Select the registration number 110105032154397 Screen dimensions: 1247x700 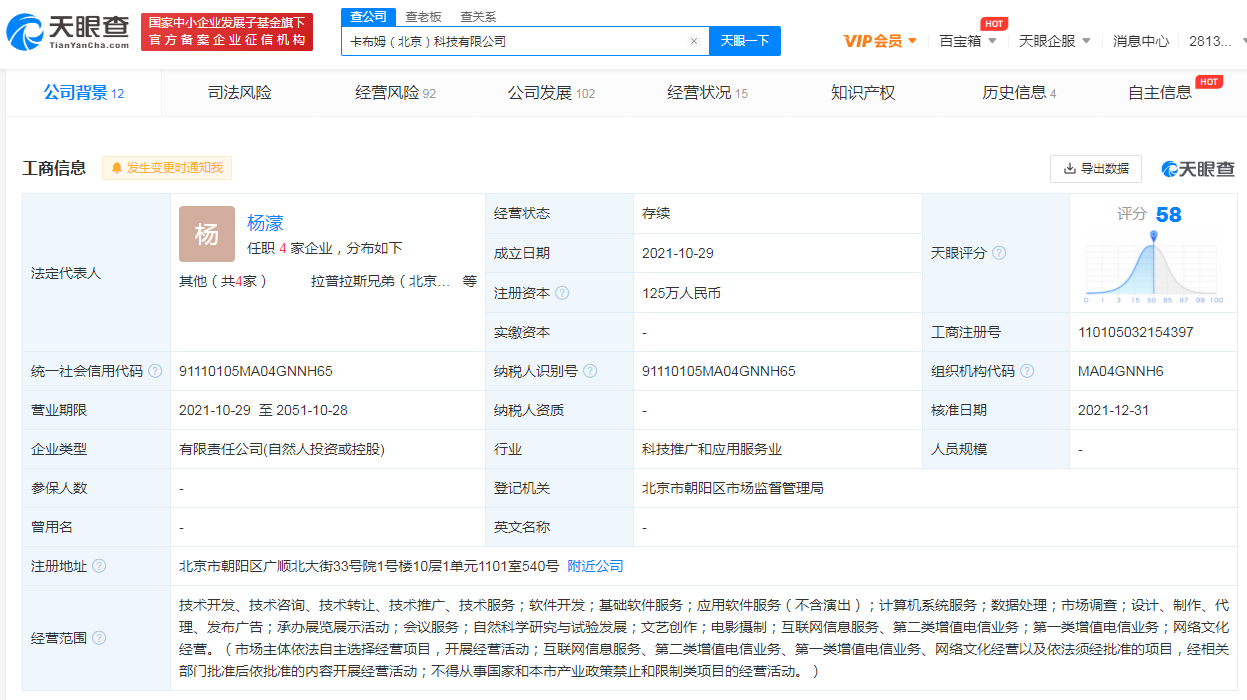[1136, 332]
